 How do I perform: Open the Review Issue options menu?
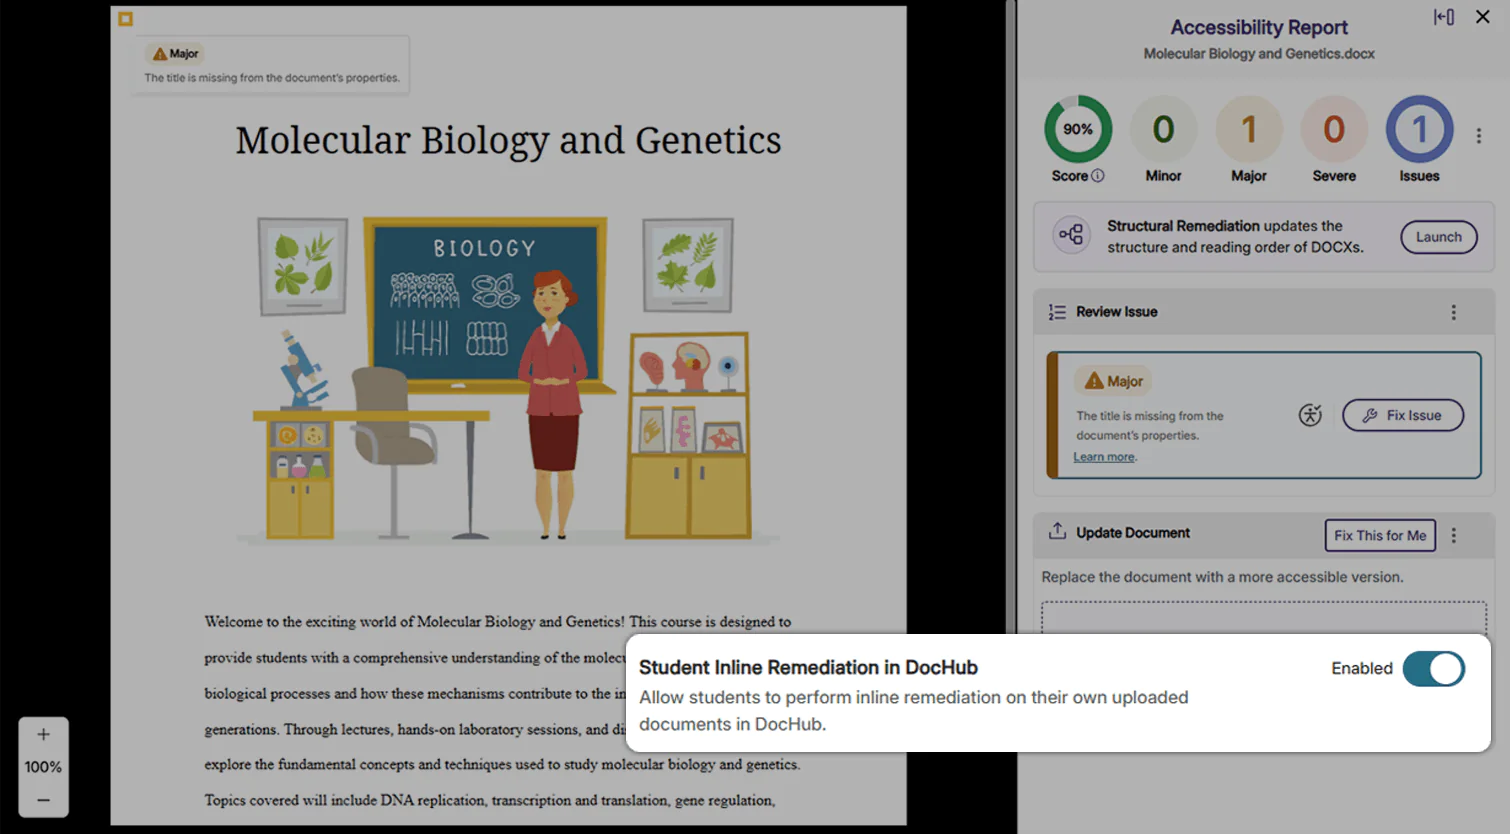(1454, 311)
